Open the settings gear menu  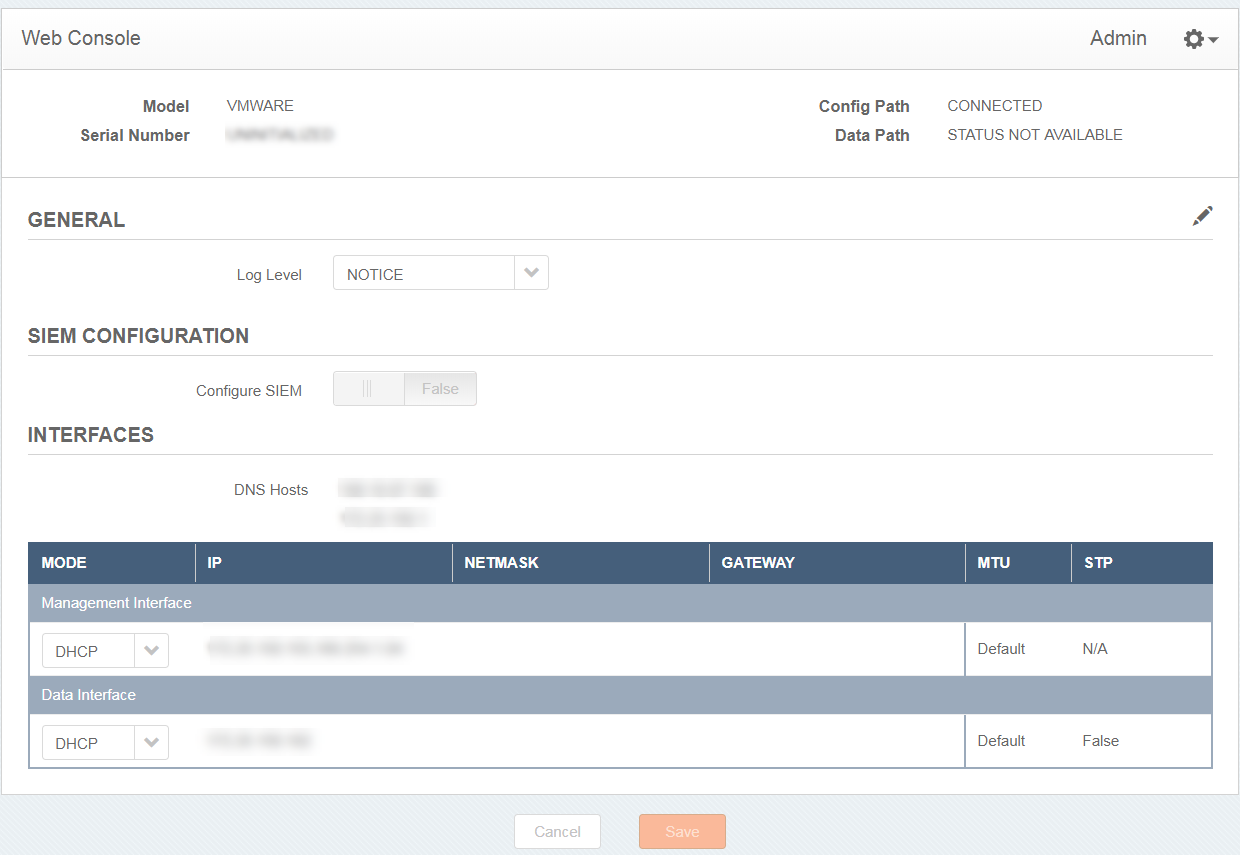tap(1199, 39)
